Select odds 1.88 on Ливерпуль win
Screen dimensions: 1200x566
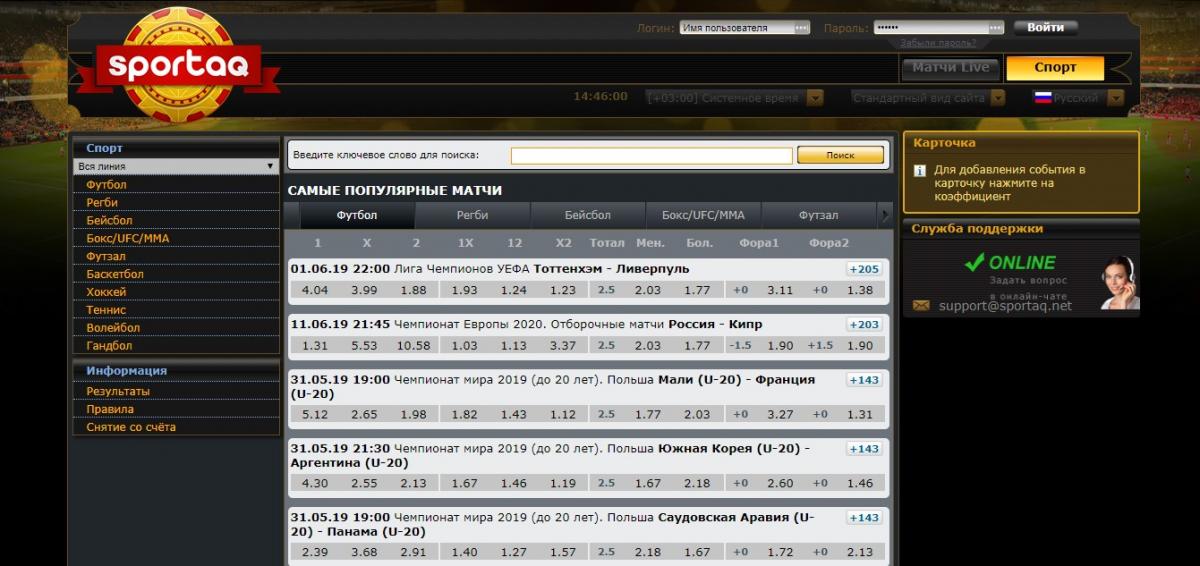pos(413,290)
